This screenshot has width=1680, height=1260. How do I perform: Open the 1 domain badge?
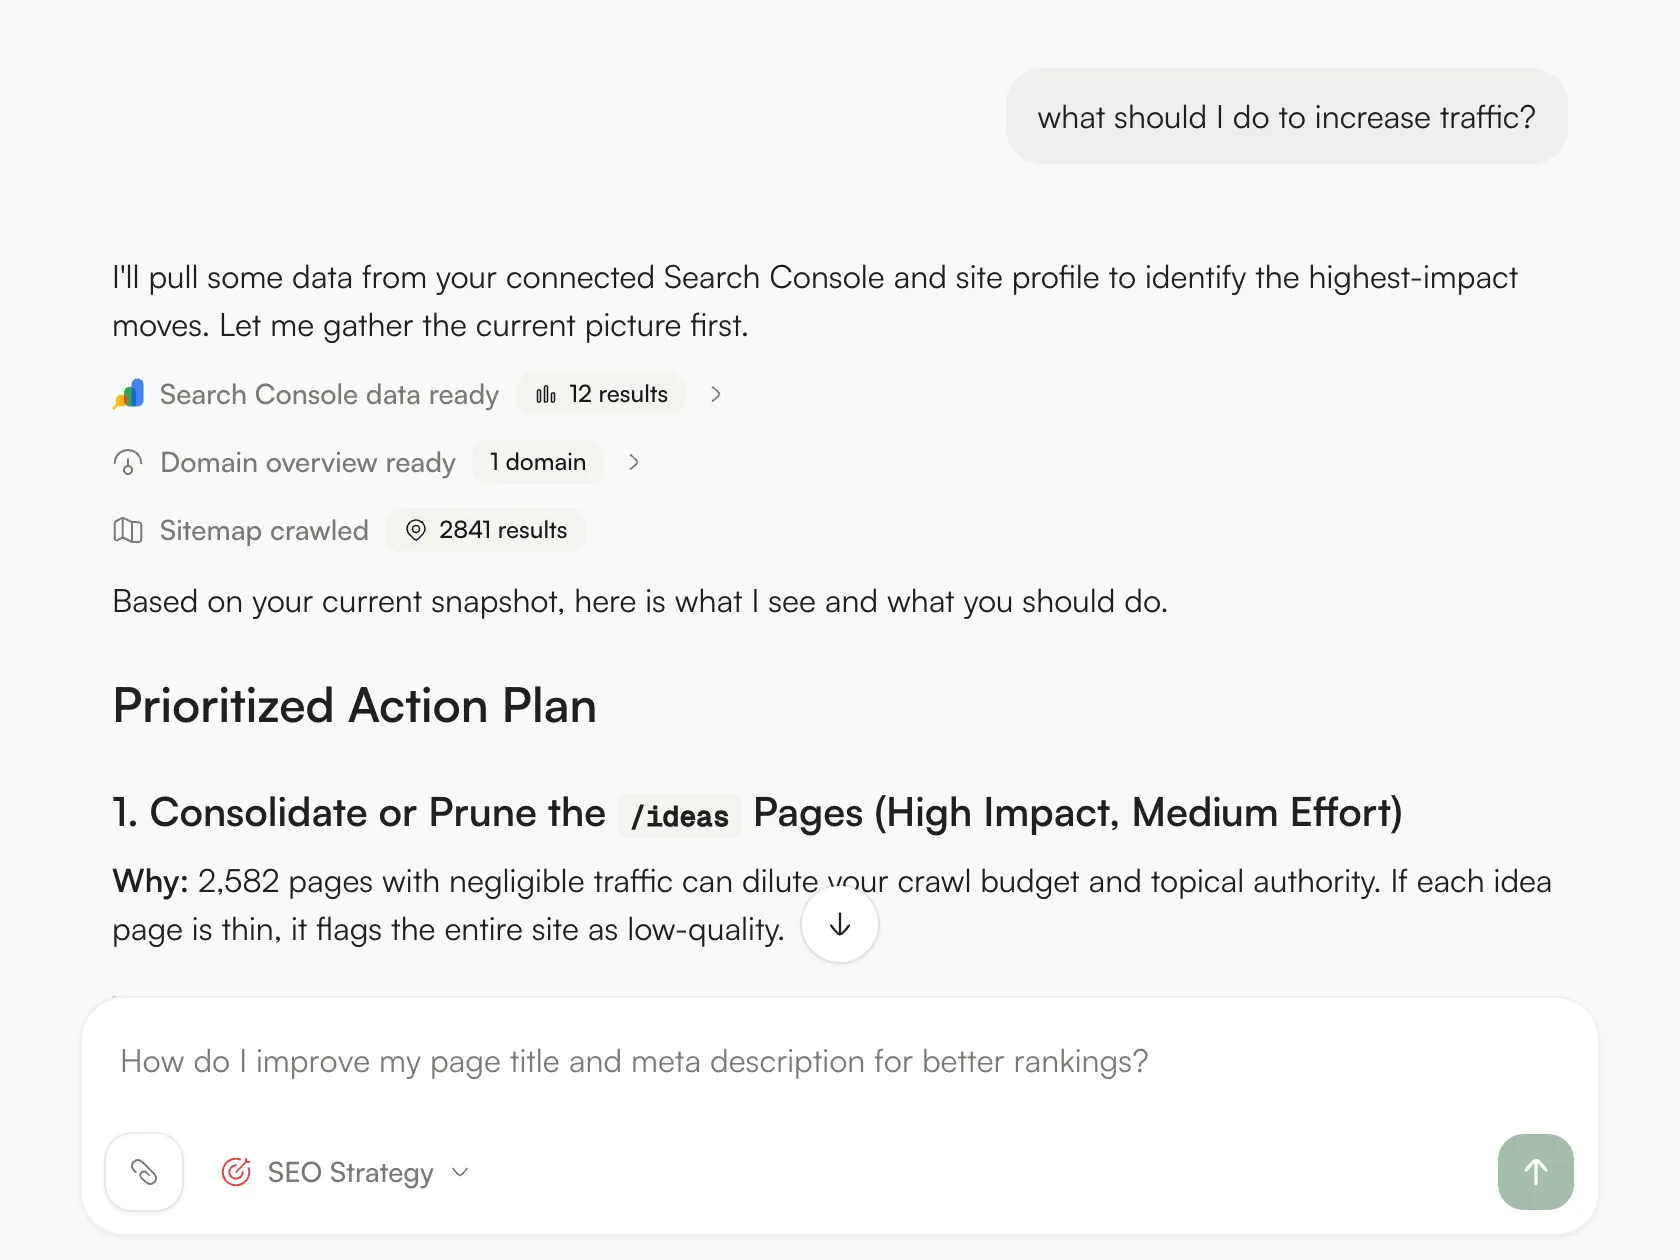pyautogui.click(x=538, y=462)
